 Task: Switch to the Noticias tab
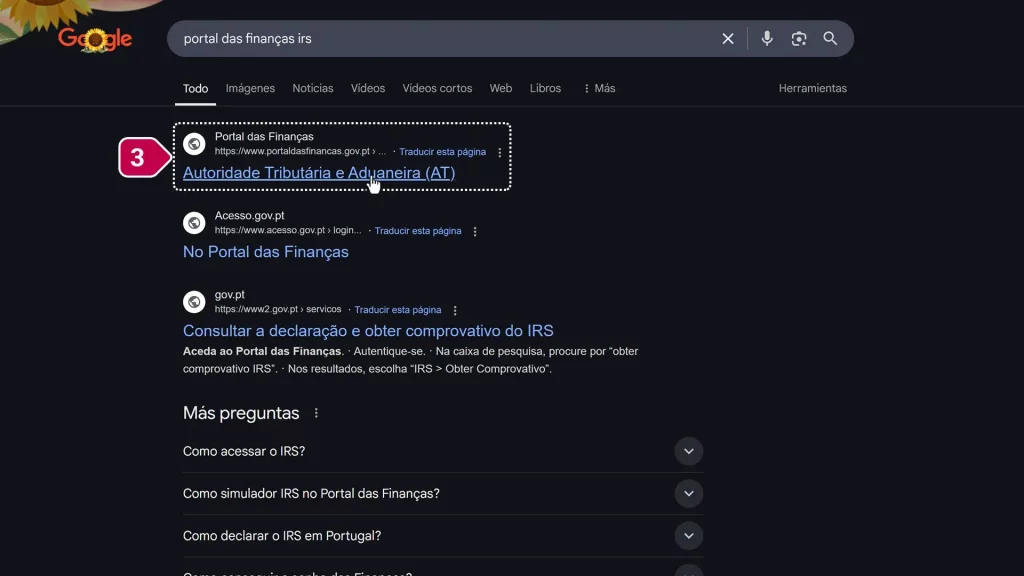(x=313, y=88)
